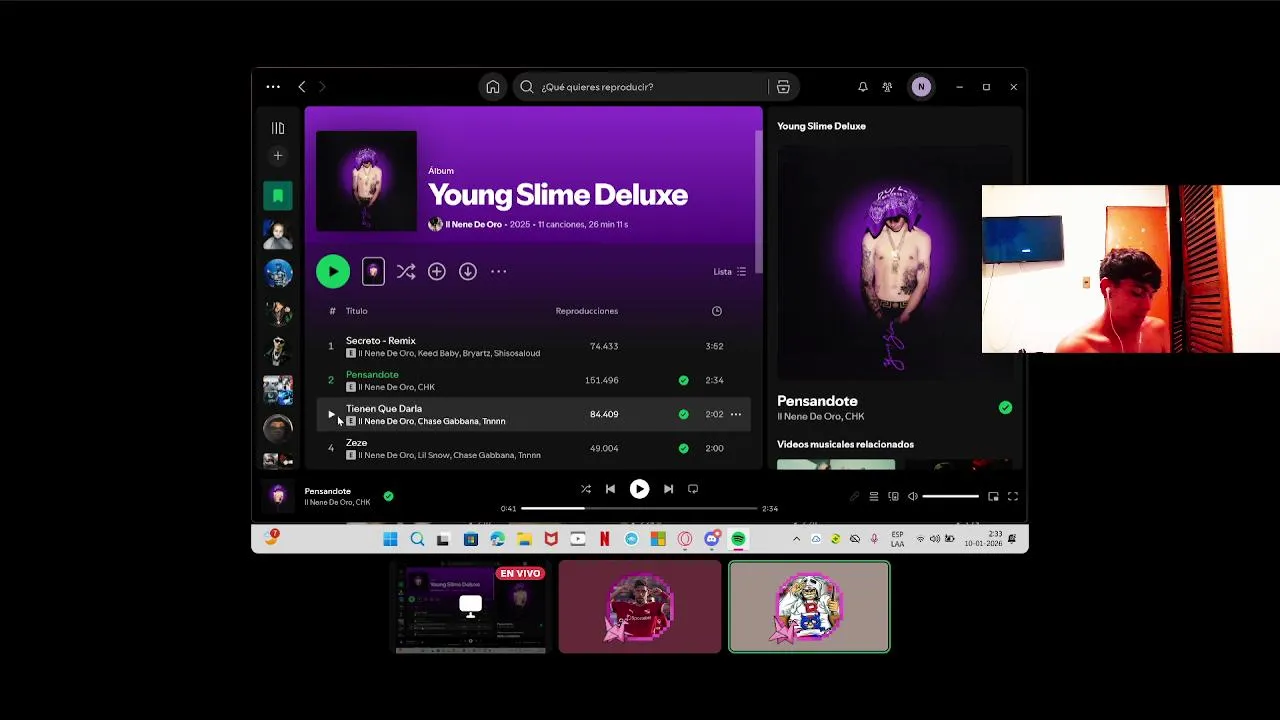Open 'Pensandote' title in now-playing view
The width and height of the screenshot is (1280, 720).
pos(817,401)
